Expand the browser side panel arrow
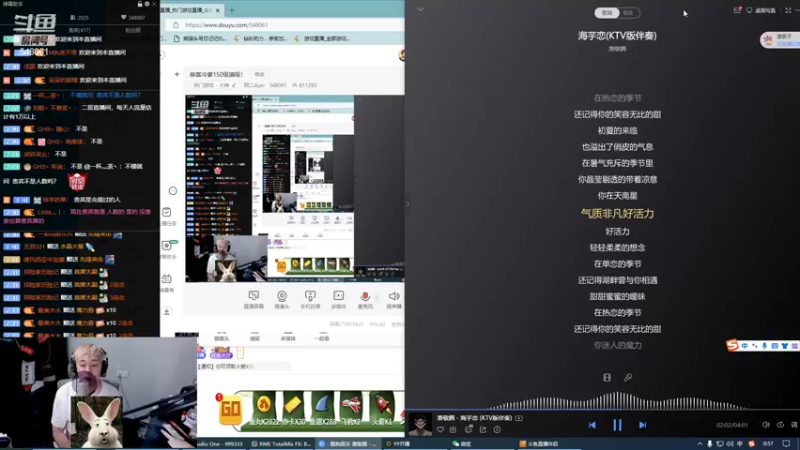The height and width of the screenshot is (450, 800). (x=408, y=204)
